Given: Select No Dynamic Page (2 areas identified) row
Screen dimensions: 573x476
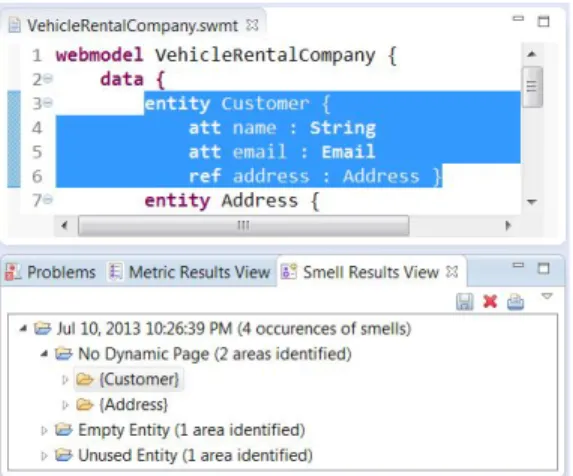Looking at the screenshot, I should coord(215,354).
